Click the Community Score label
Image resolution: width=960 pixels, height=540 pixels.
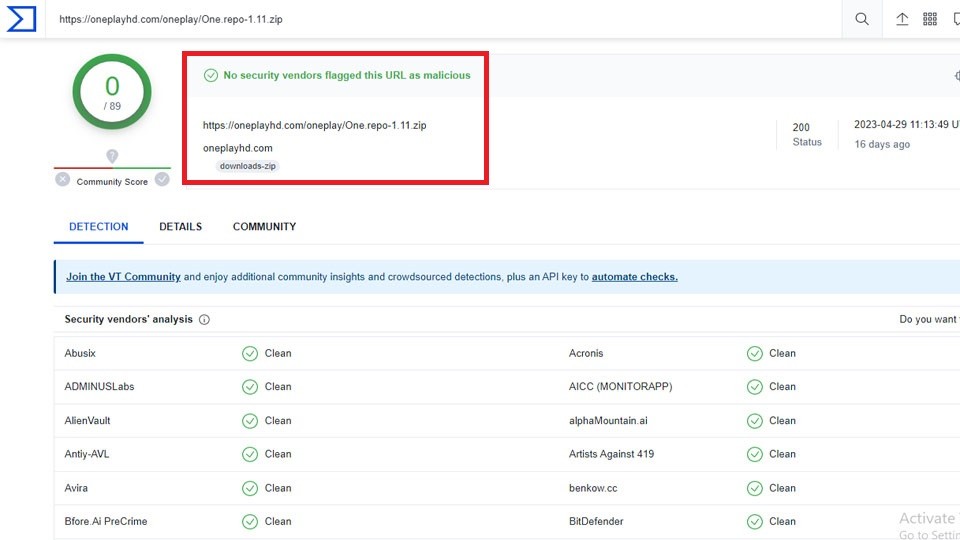point(112,182)
